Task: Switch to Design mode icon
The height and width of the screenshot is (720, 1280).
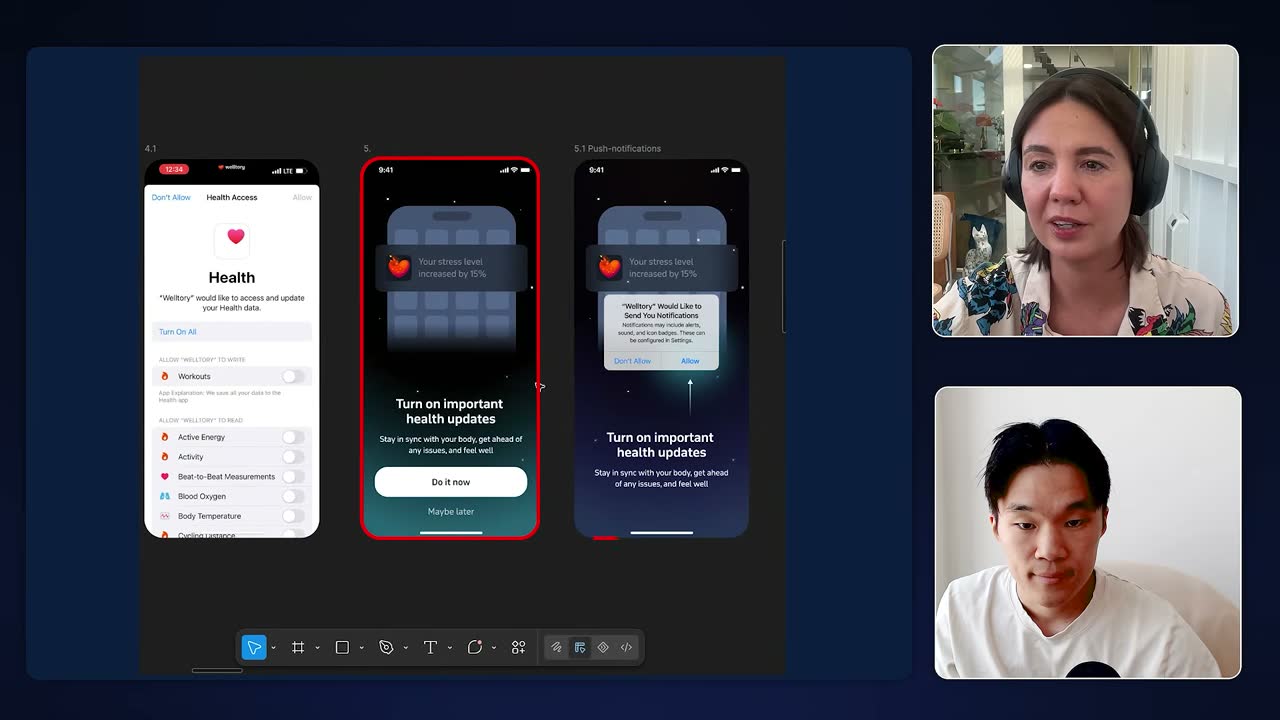Action: pos(580,648)
